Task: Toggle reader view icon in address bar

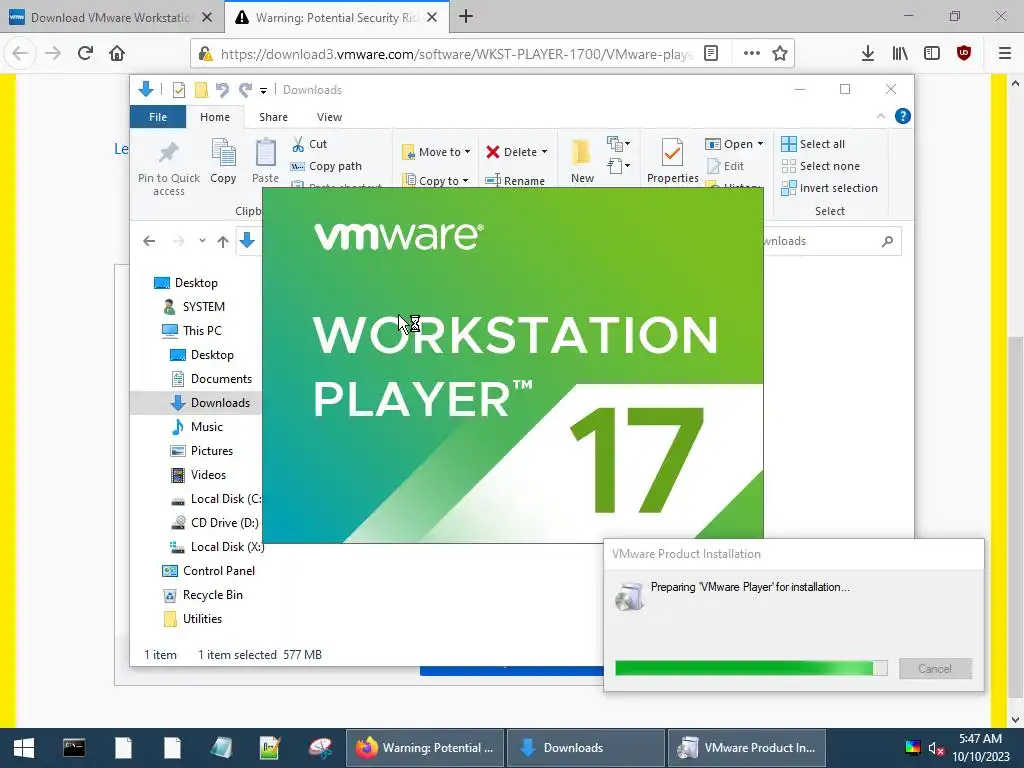Action: tap(711, 54)
